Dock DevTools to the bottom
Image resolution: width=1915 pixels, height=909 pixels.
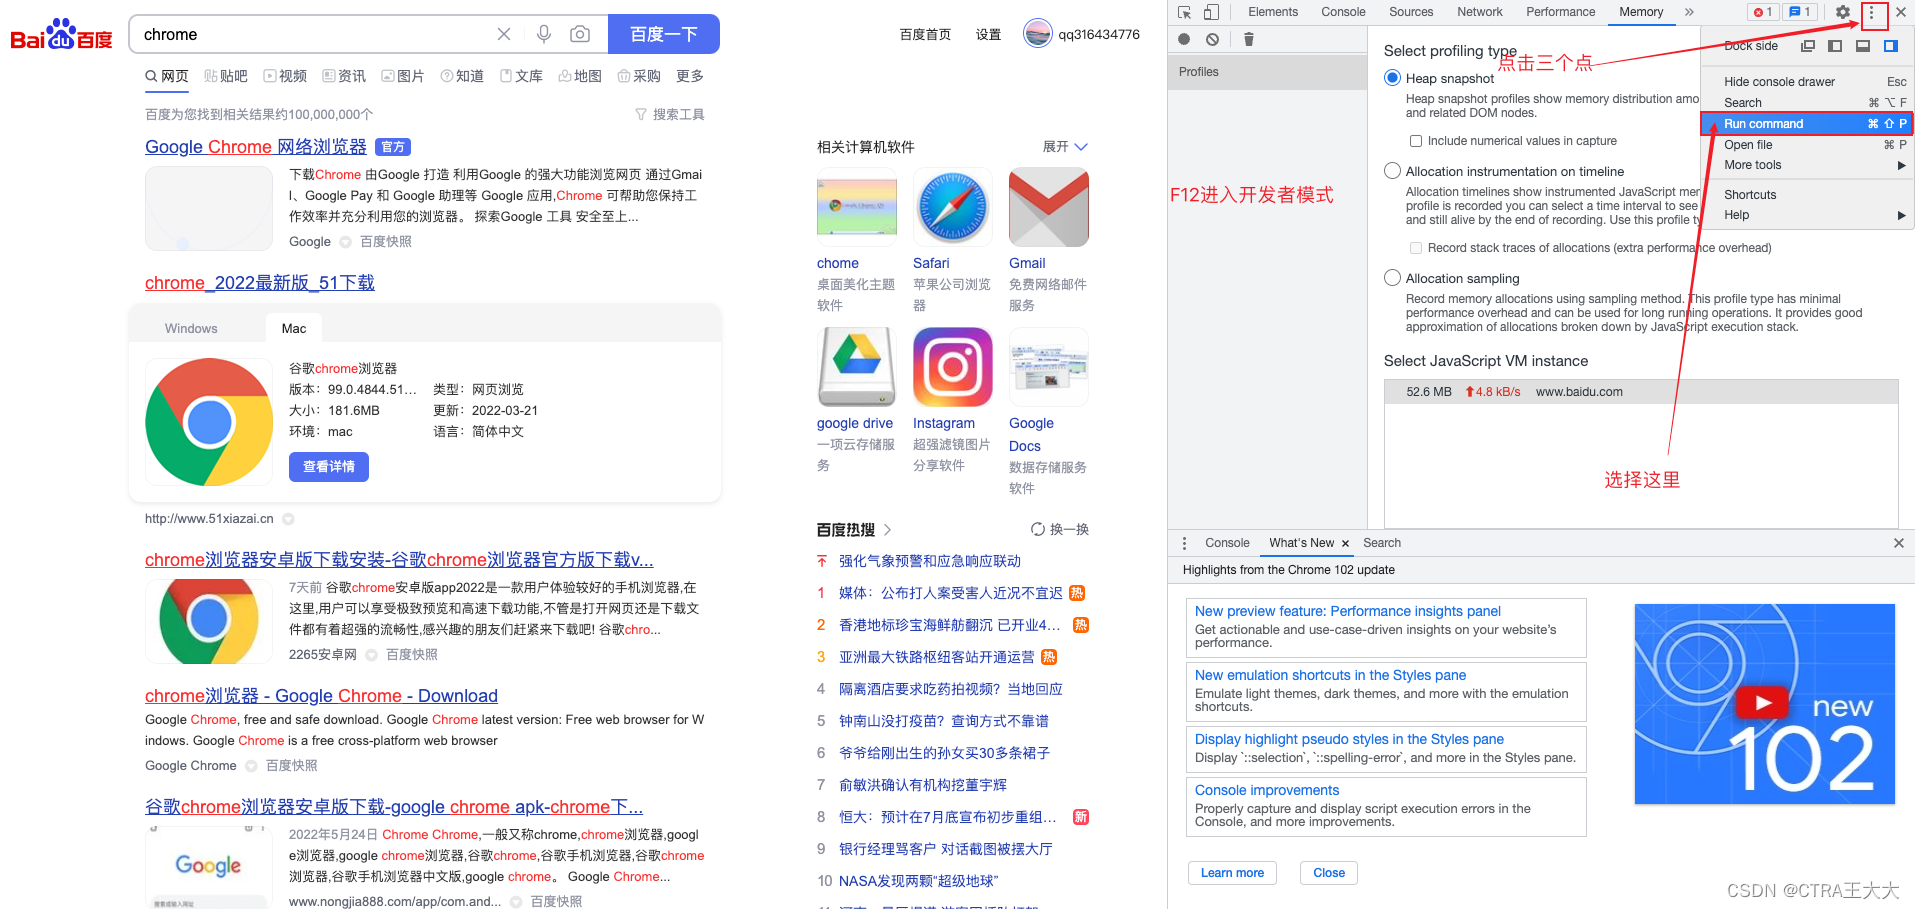coord(1862,46)
